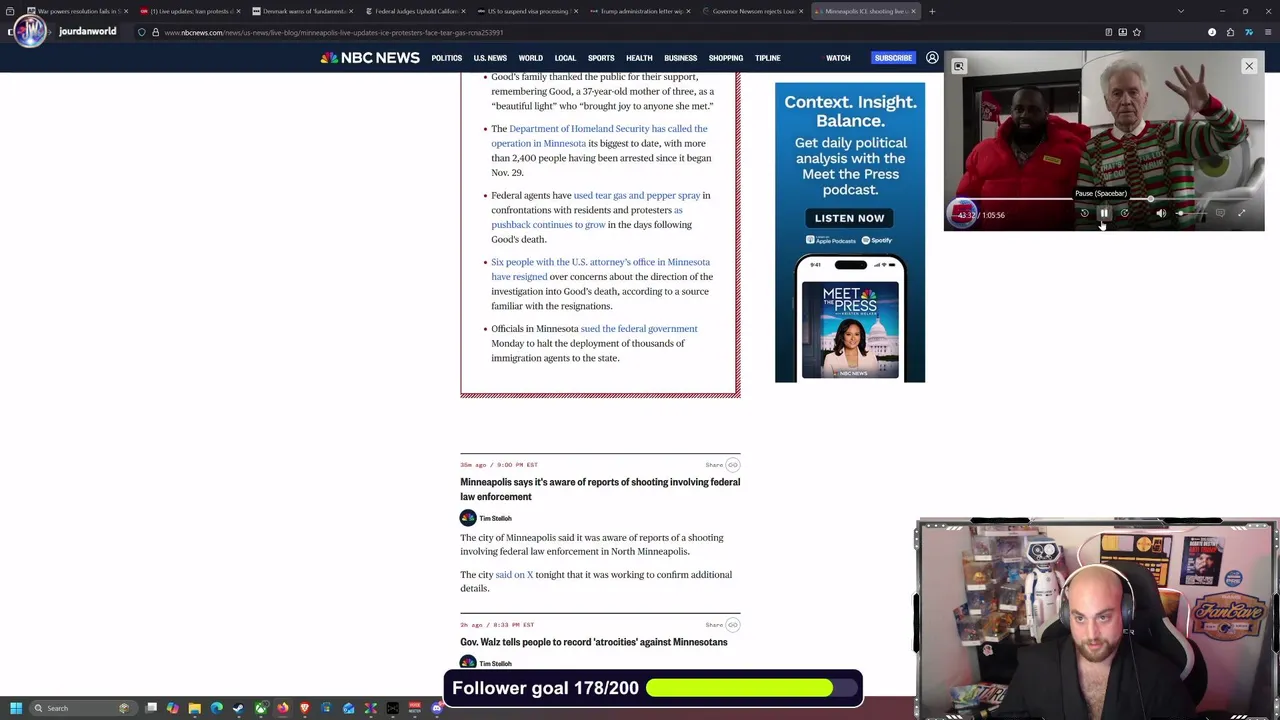Screen dimensions: 1280x720
Task: Send PiP video back to its tab
Action: (x=959, y=66)
